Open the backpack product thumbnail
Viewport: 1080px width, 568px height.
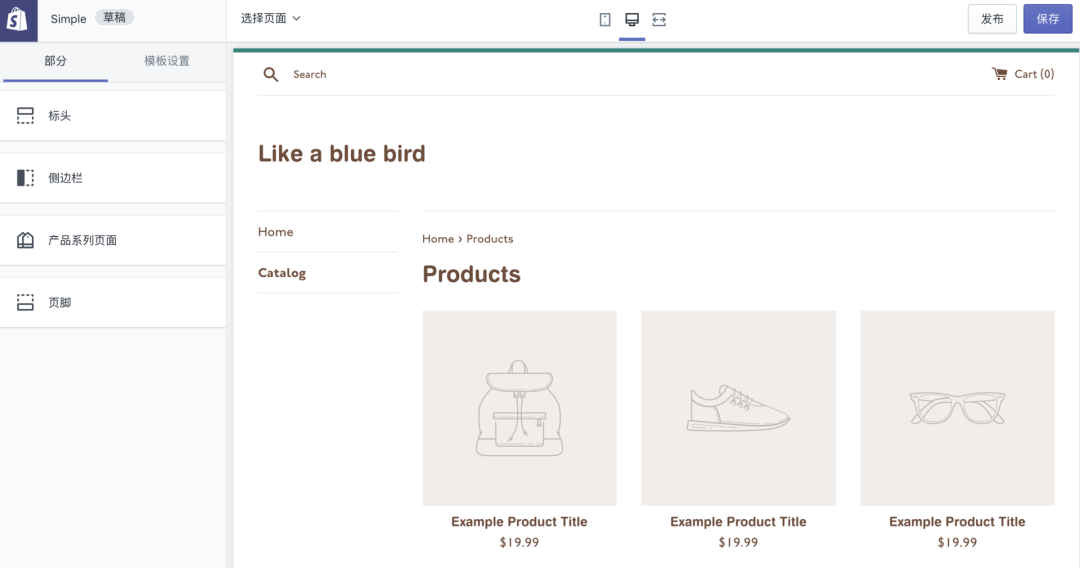(x=519, y=408)
